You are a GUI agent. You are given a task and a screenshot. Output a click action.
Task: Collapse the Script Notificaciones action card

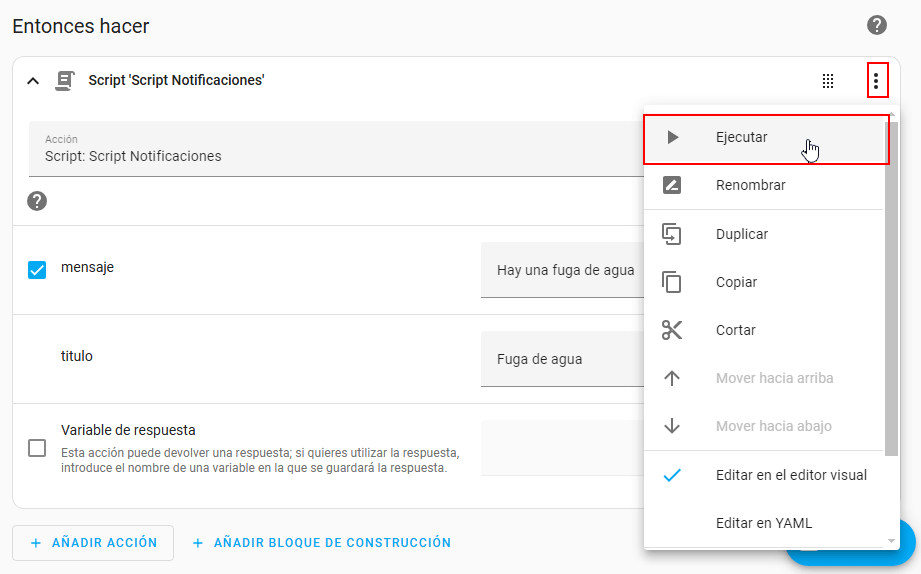(x=33, y=81)
